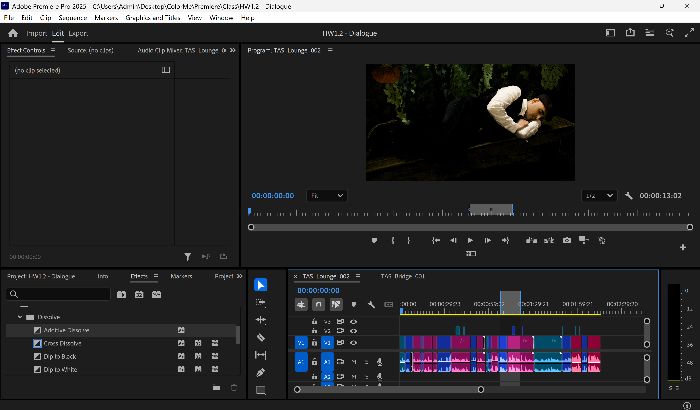Screen dimensions: 700x410
Task: Toggle V2 track output eye
Action: (353, 331)
